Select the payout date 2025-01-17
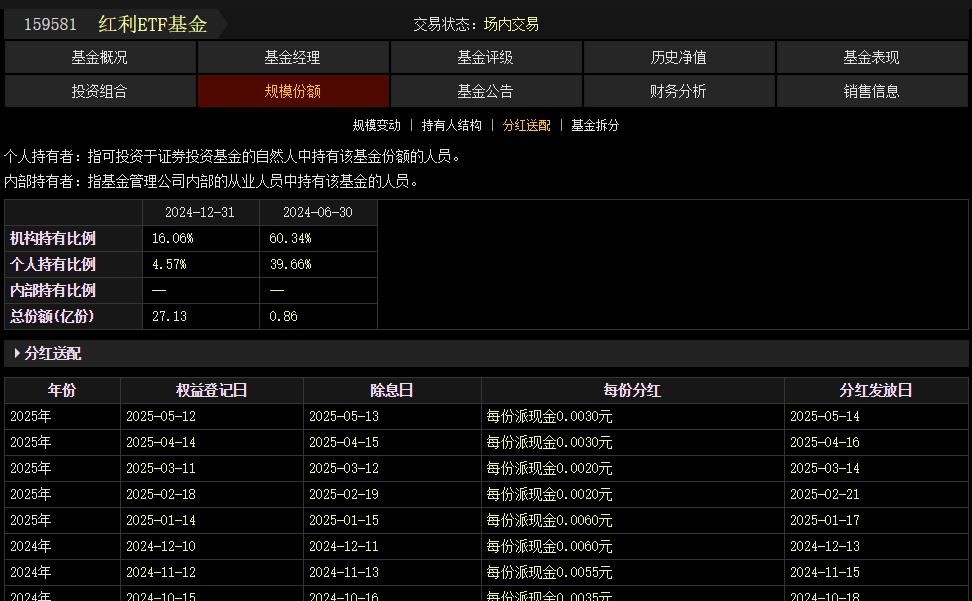This screenshot has height=601, width=972. (825, 520)
